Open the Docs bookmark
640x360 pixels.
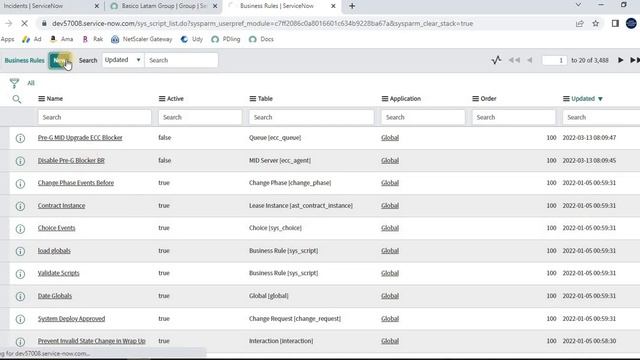pos(261,39)
